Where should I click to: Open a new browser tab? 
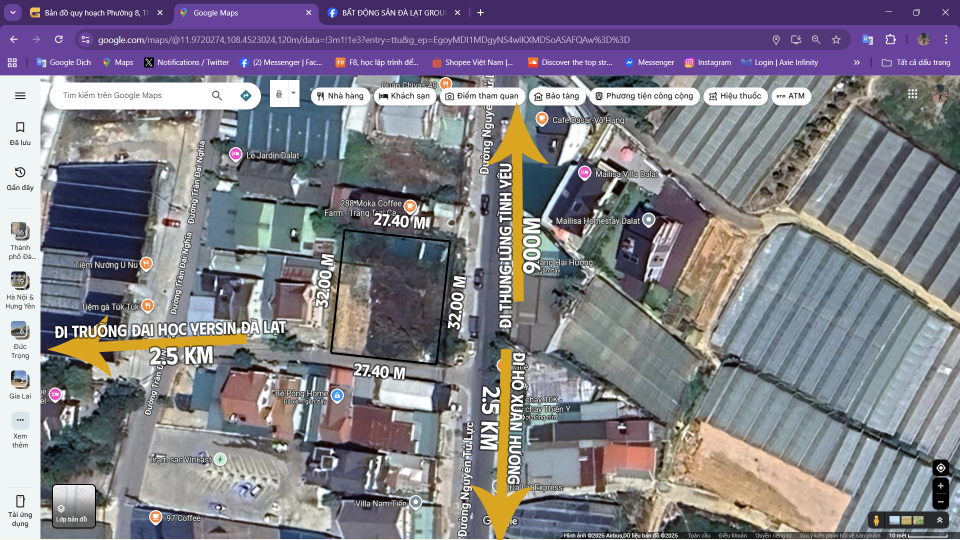[x=480, y=12]
